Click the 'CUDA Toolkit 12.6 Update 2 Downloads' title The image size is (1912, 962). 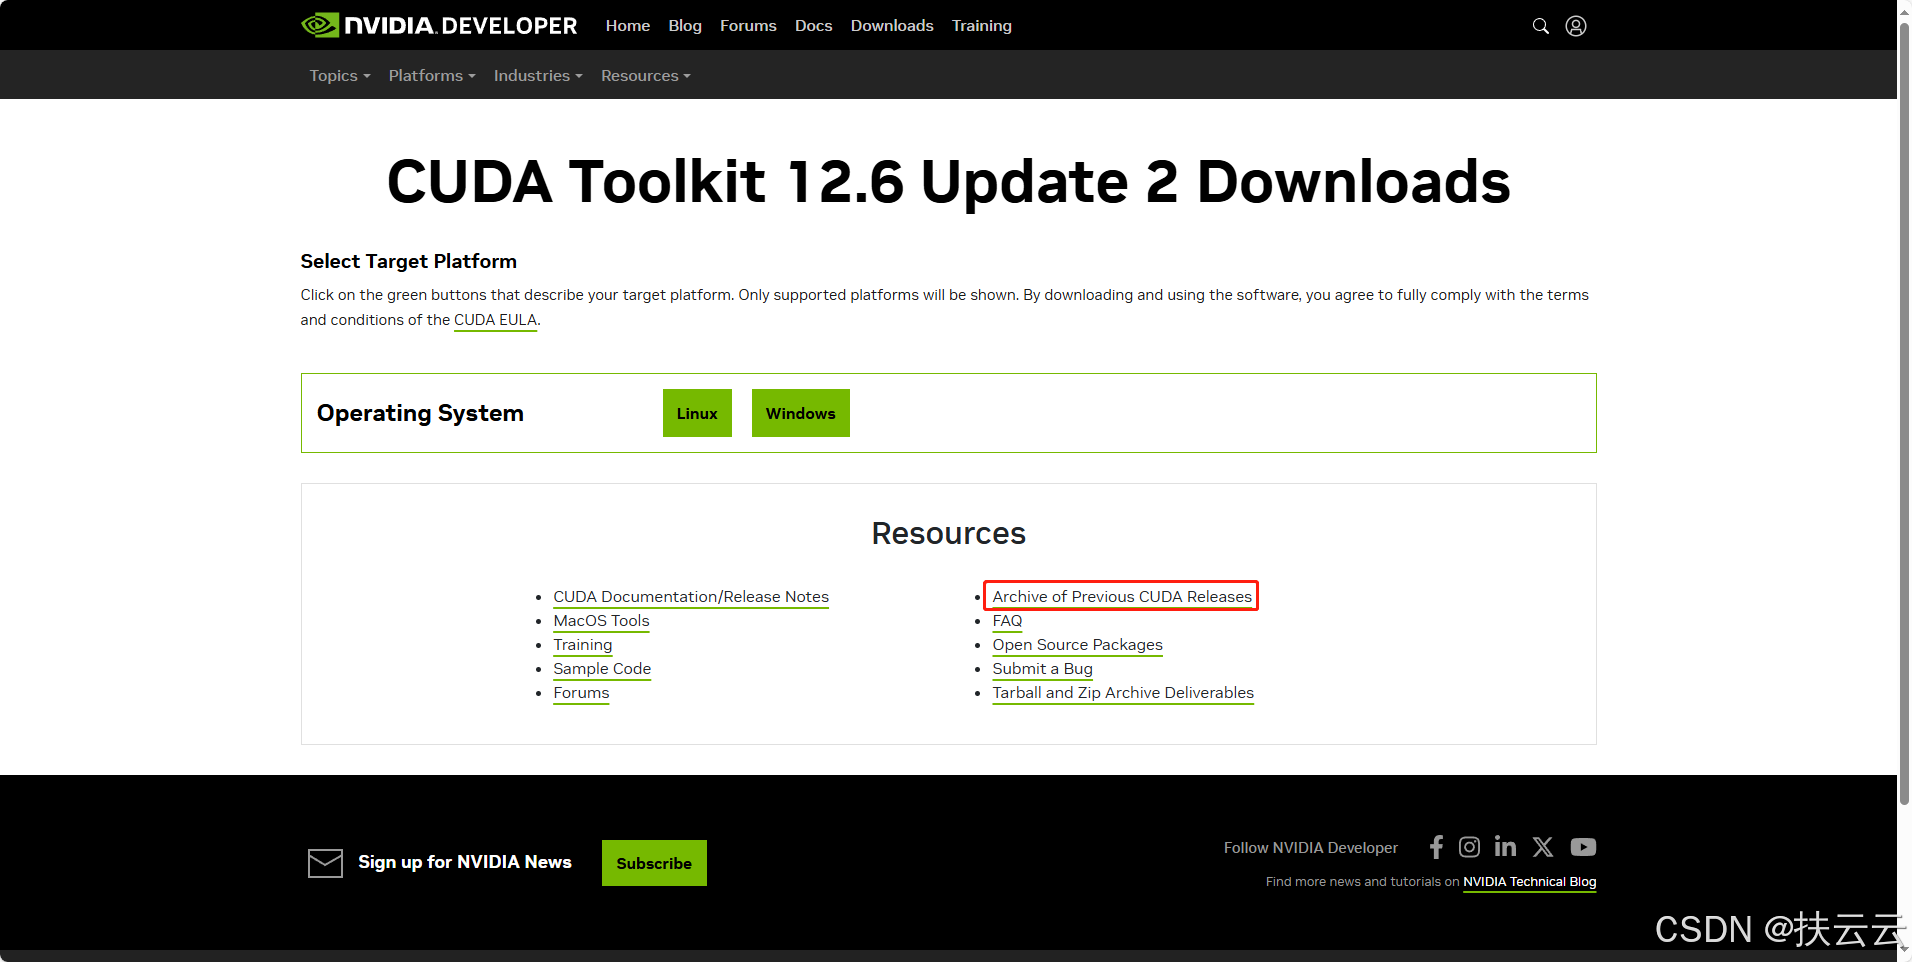(948, 182)
